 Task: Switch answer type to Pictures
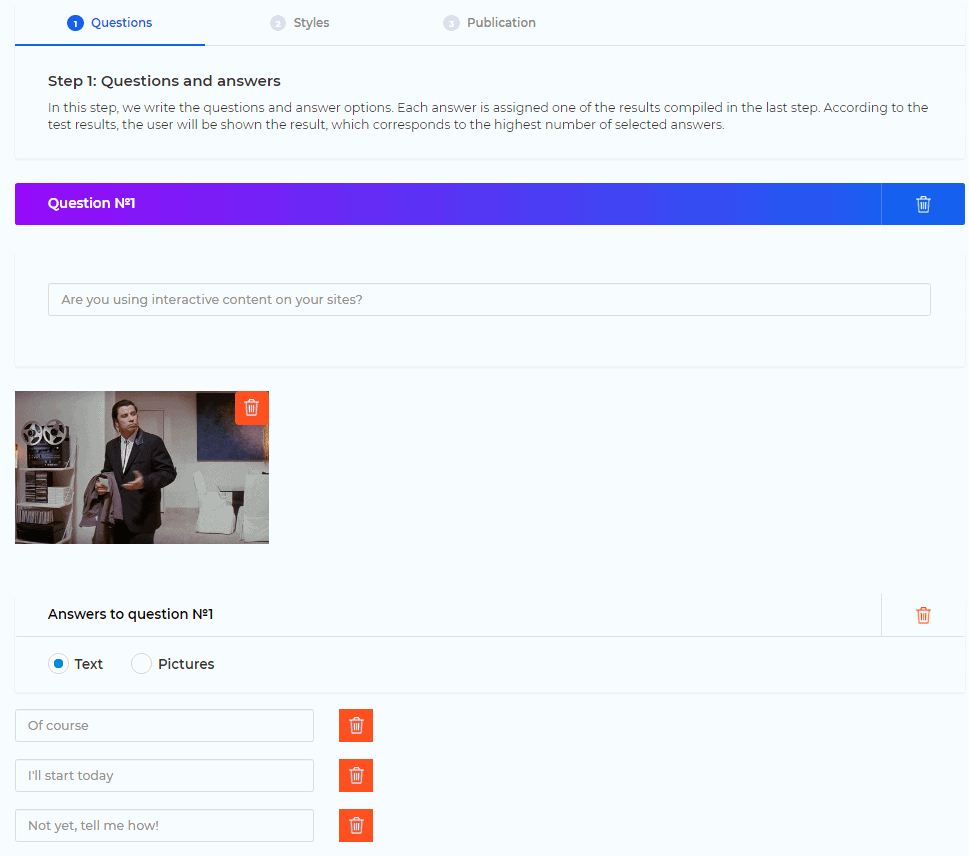click(142, 664)
